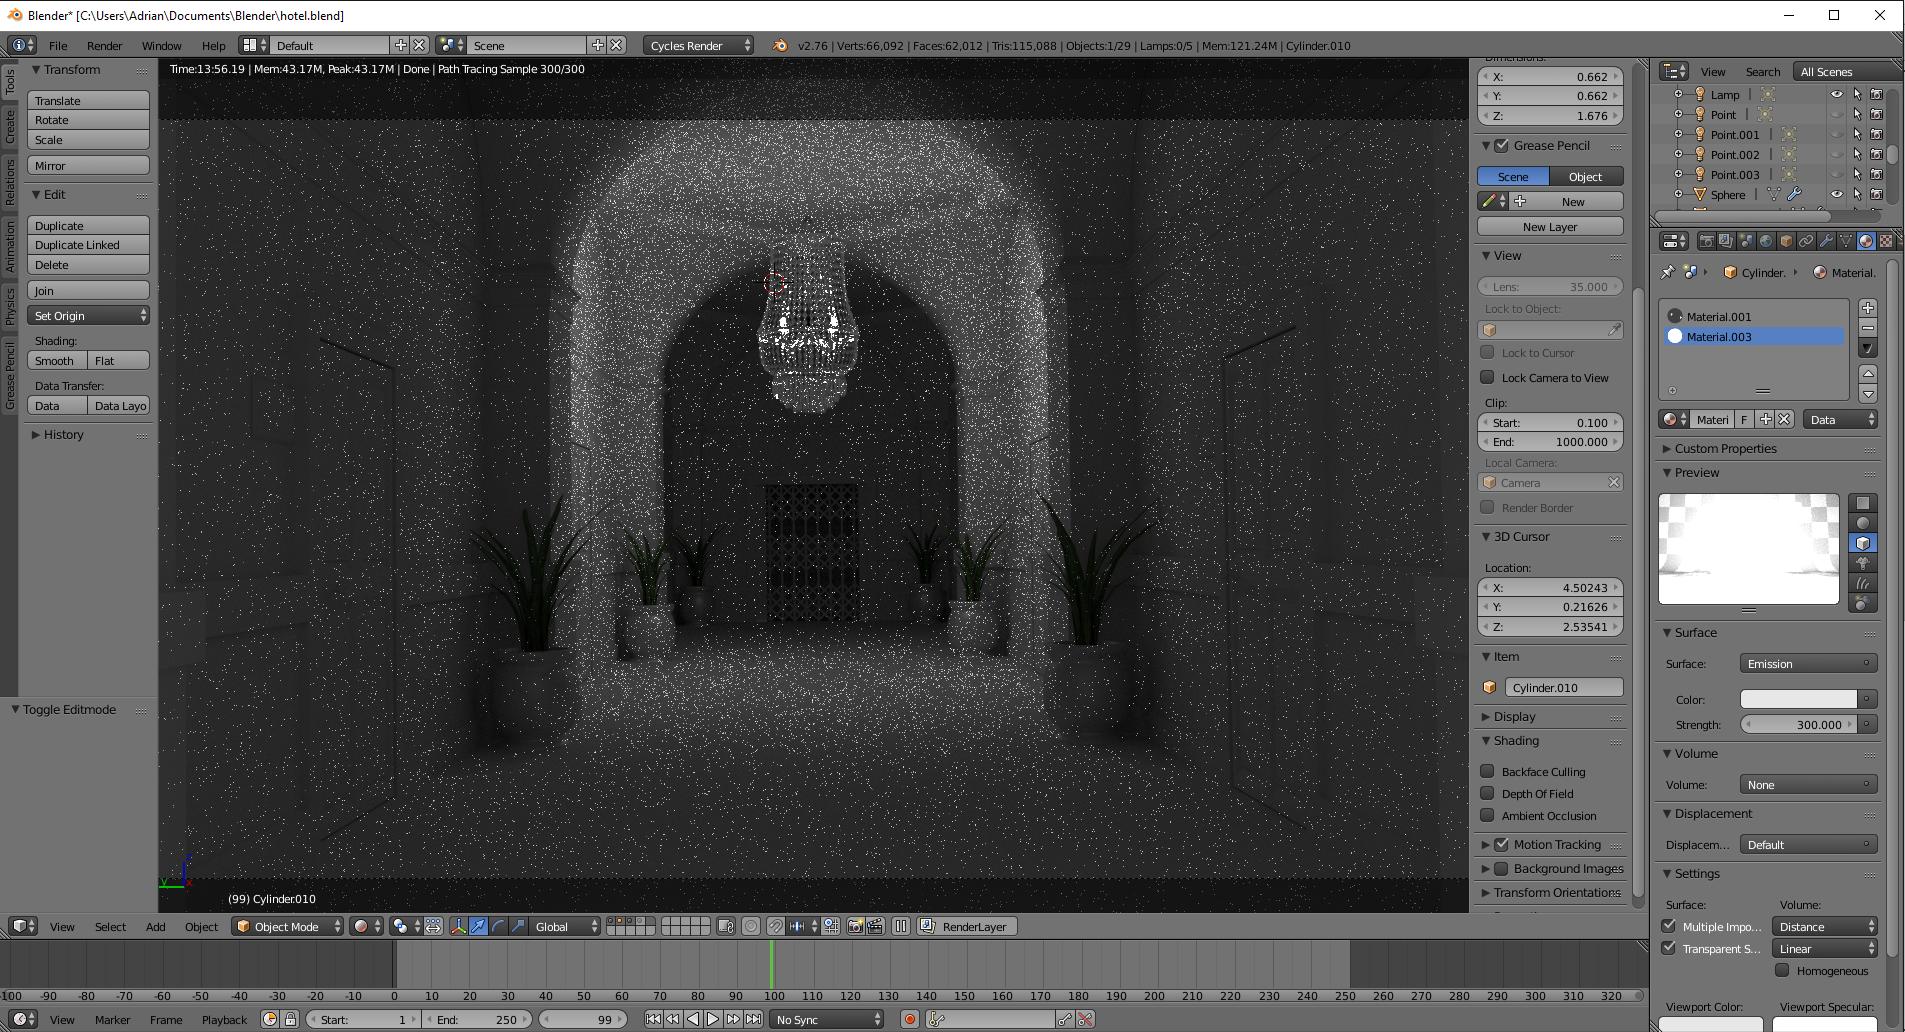The height and width of the screenshot is (1032, 1905).
Task: Uncheck Multiple Importance checkbox
Action: [1668, 926]
